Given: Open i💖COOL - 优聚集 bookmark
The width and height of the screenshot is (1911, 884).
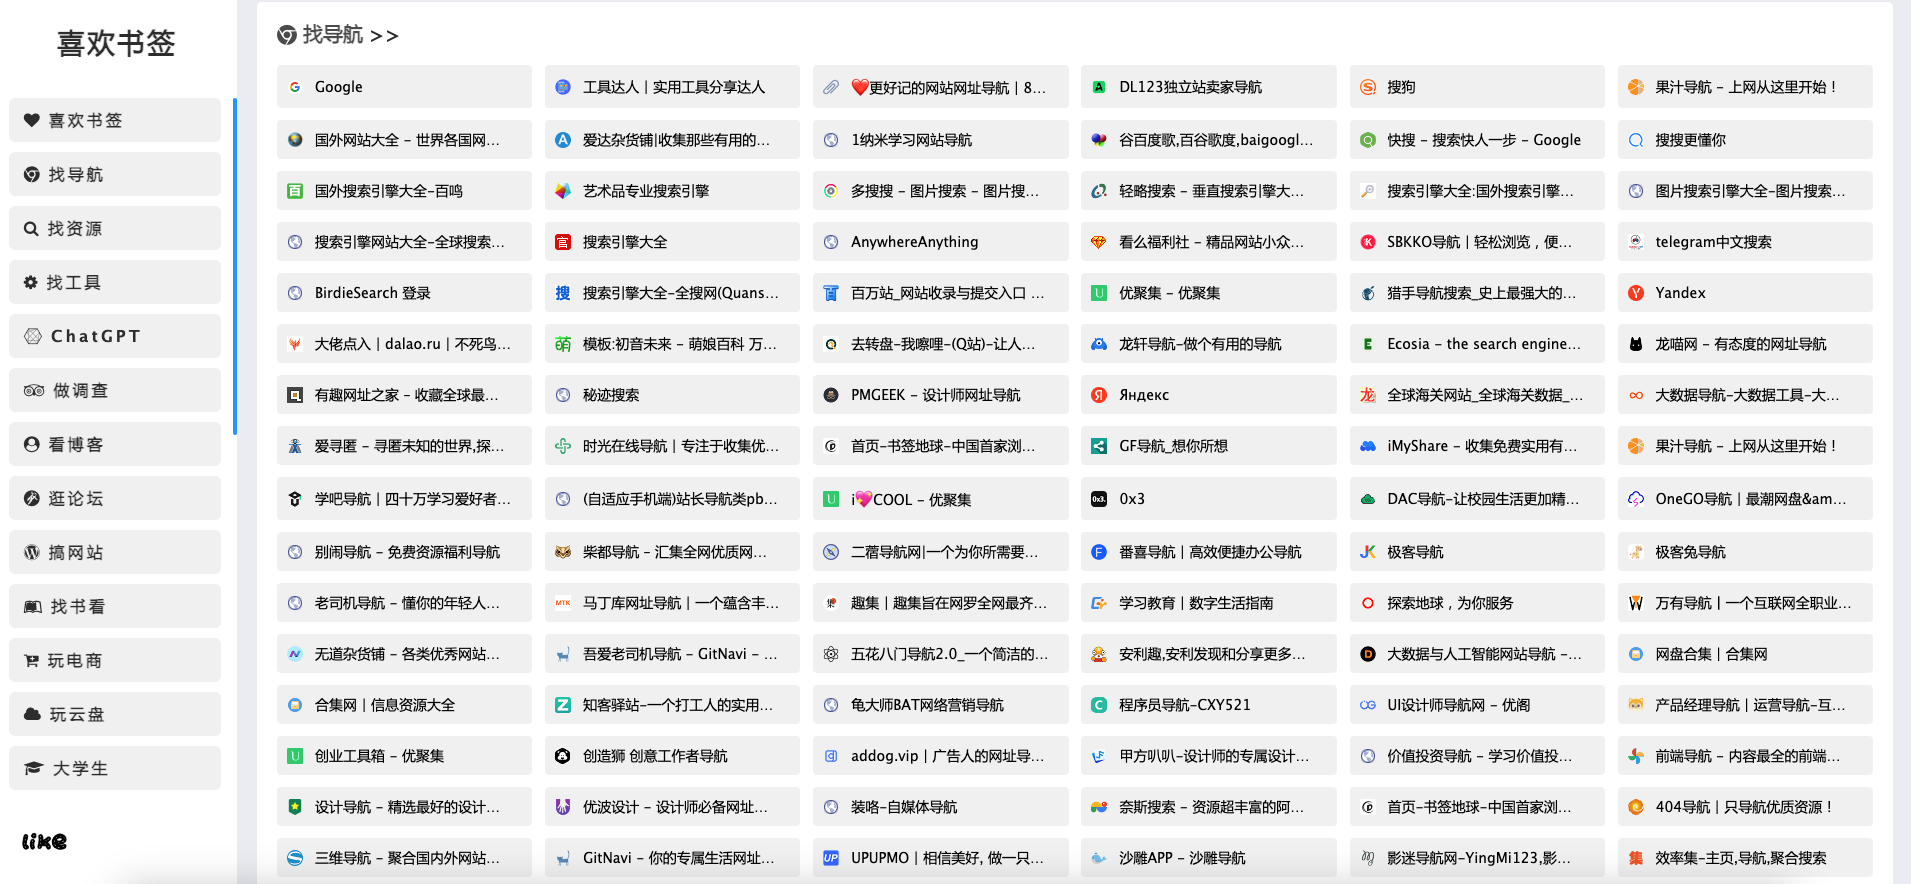Looking at the screenshot, I should coord(940,499).
